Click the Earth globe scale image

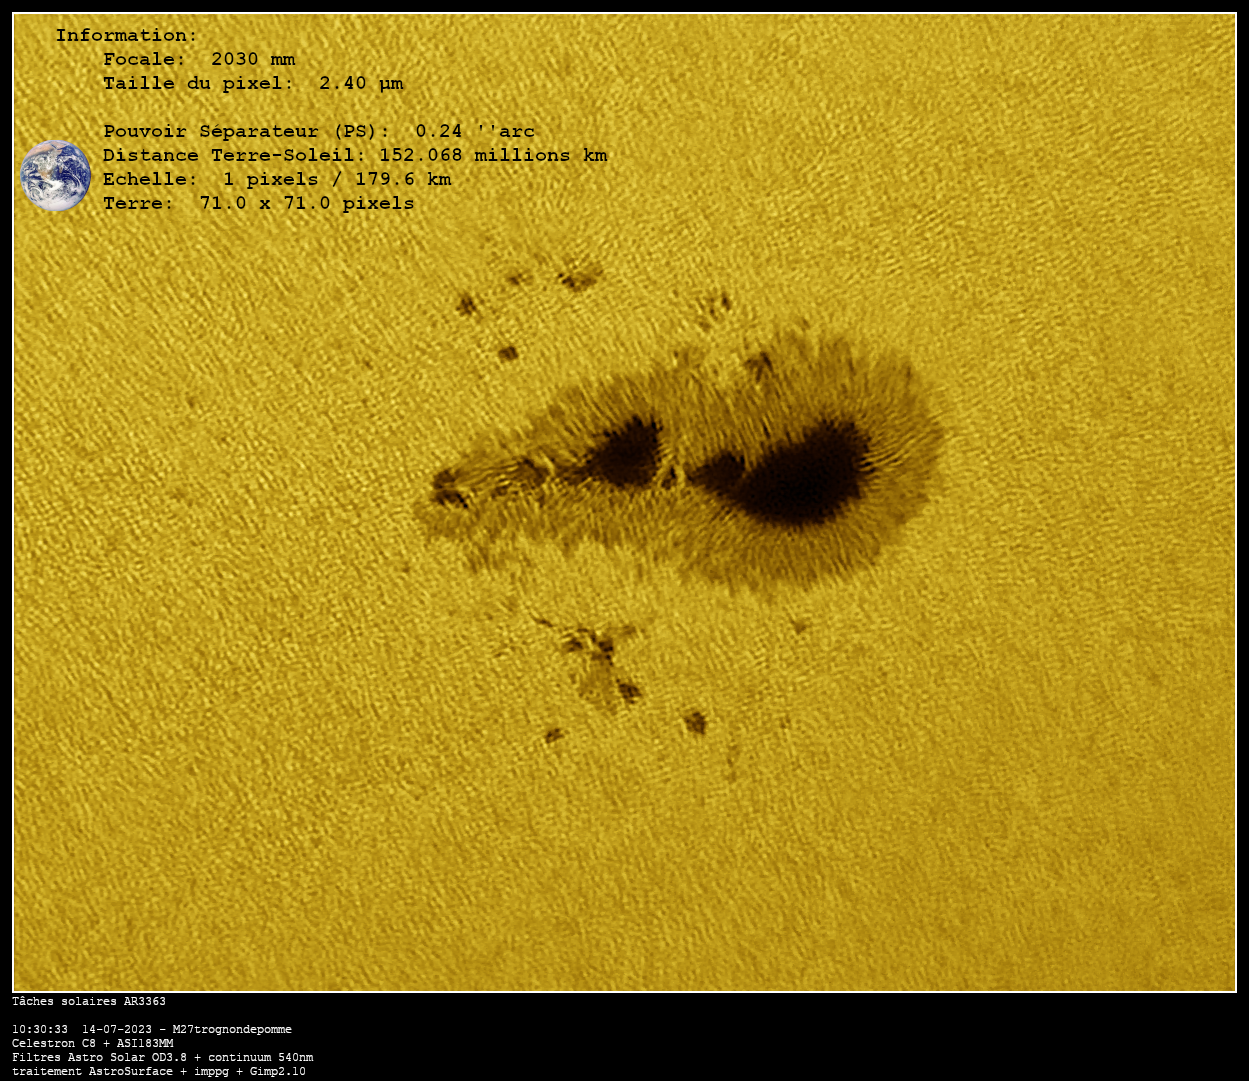click(56, 176)
